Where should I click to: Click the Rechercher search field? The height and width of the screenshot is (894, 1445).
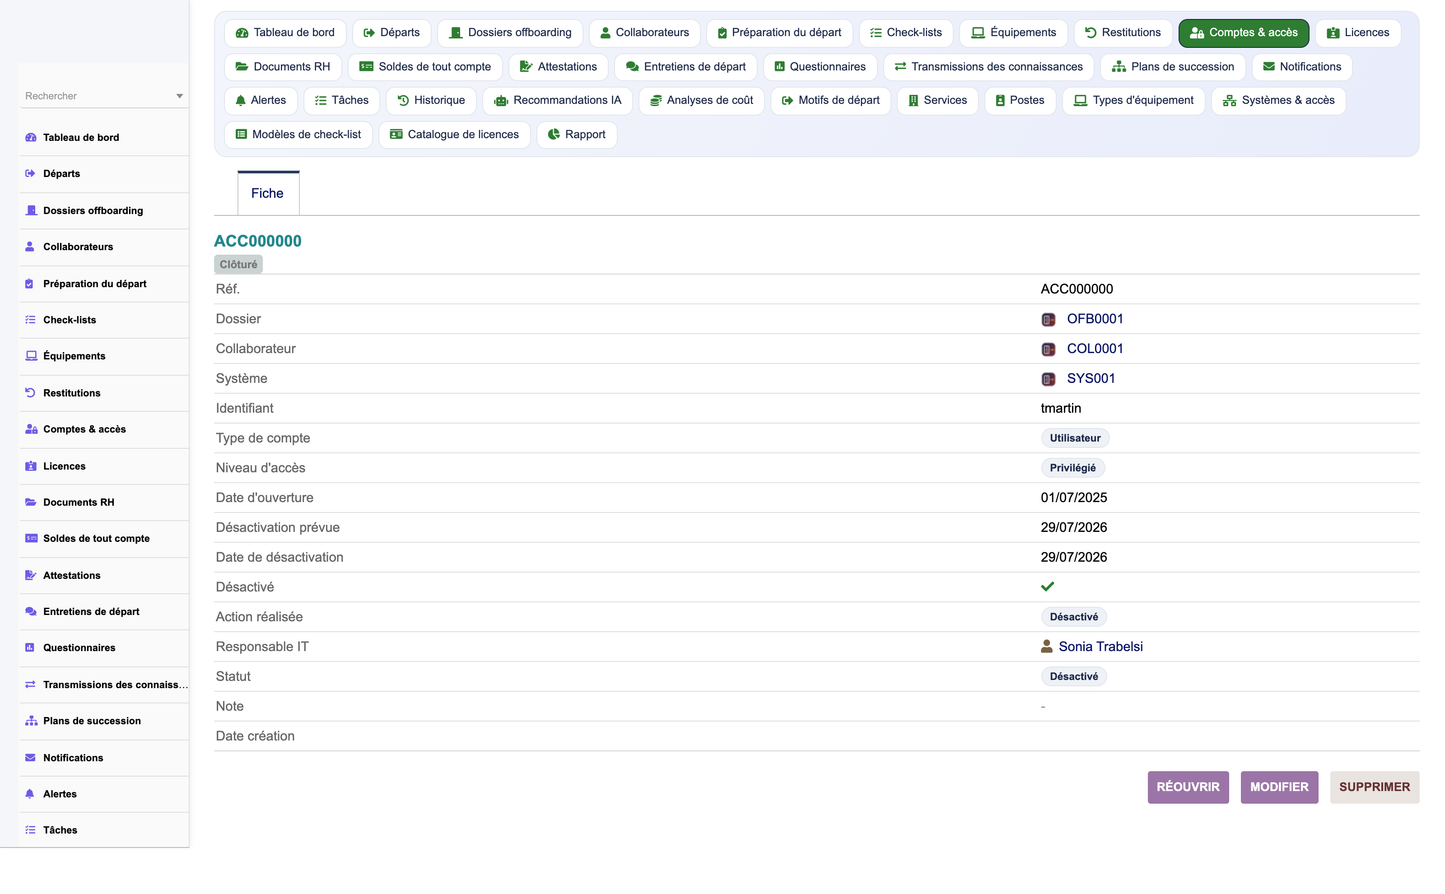104,96
